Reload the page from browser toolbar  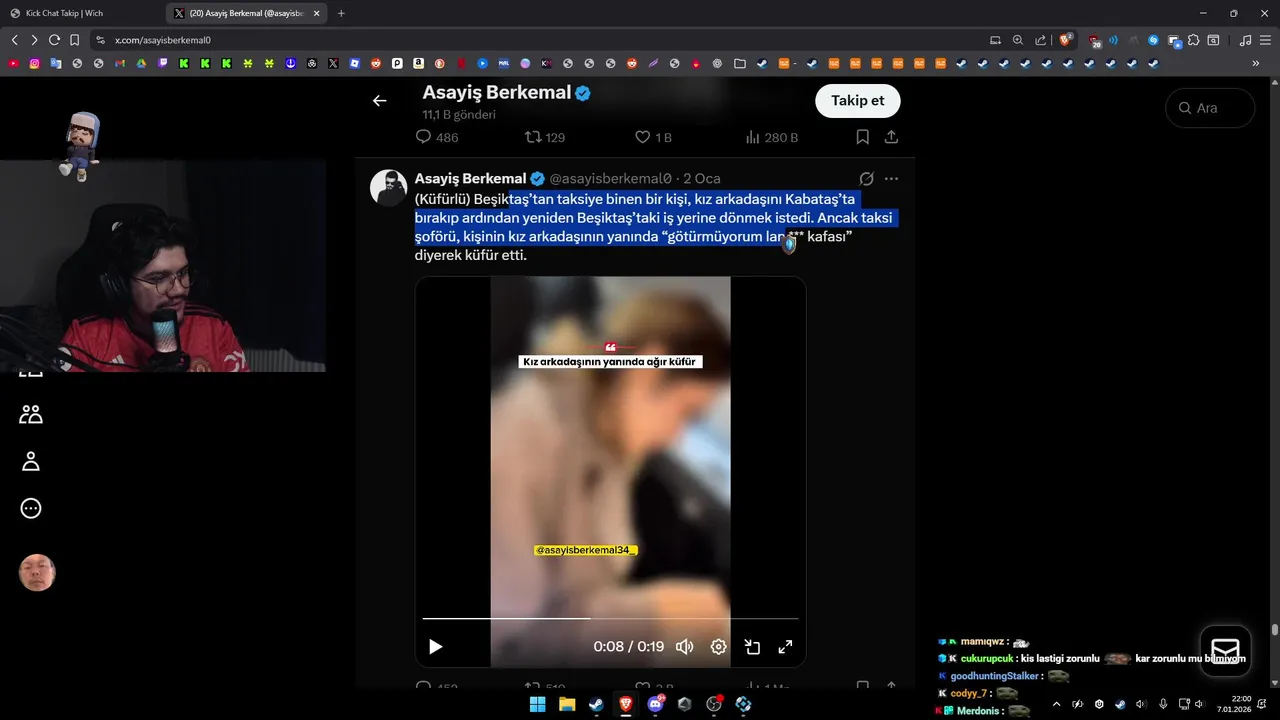coord(54,40)
